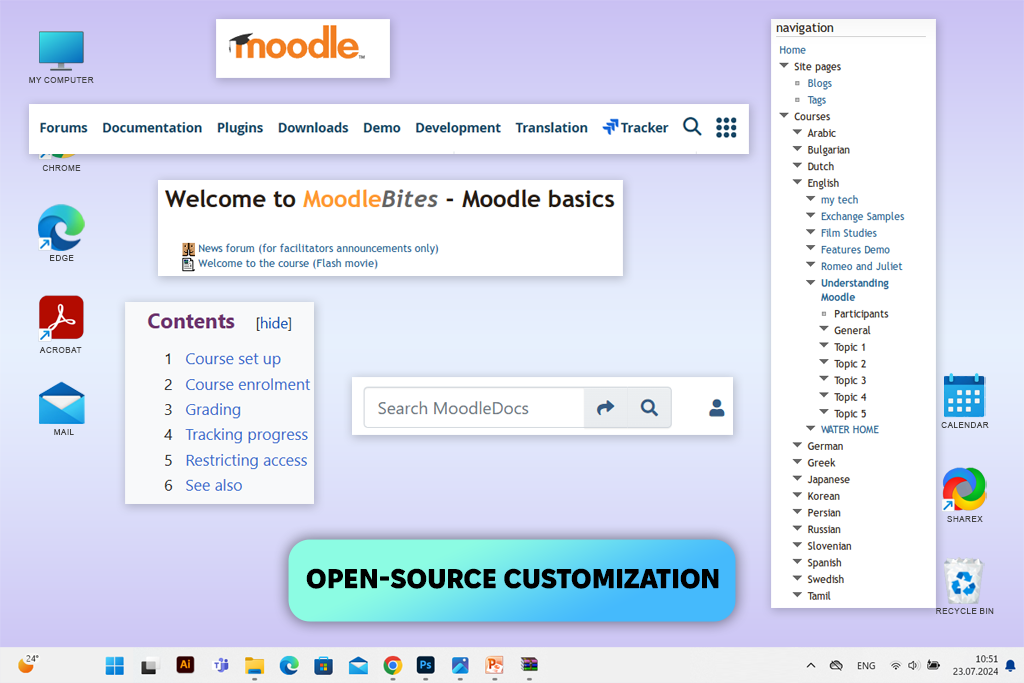Screen dimensions: 1024x683
Task: Open Restricting access contents link
Action: (246, 460)
